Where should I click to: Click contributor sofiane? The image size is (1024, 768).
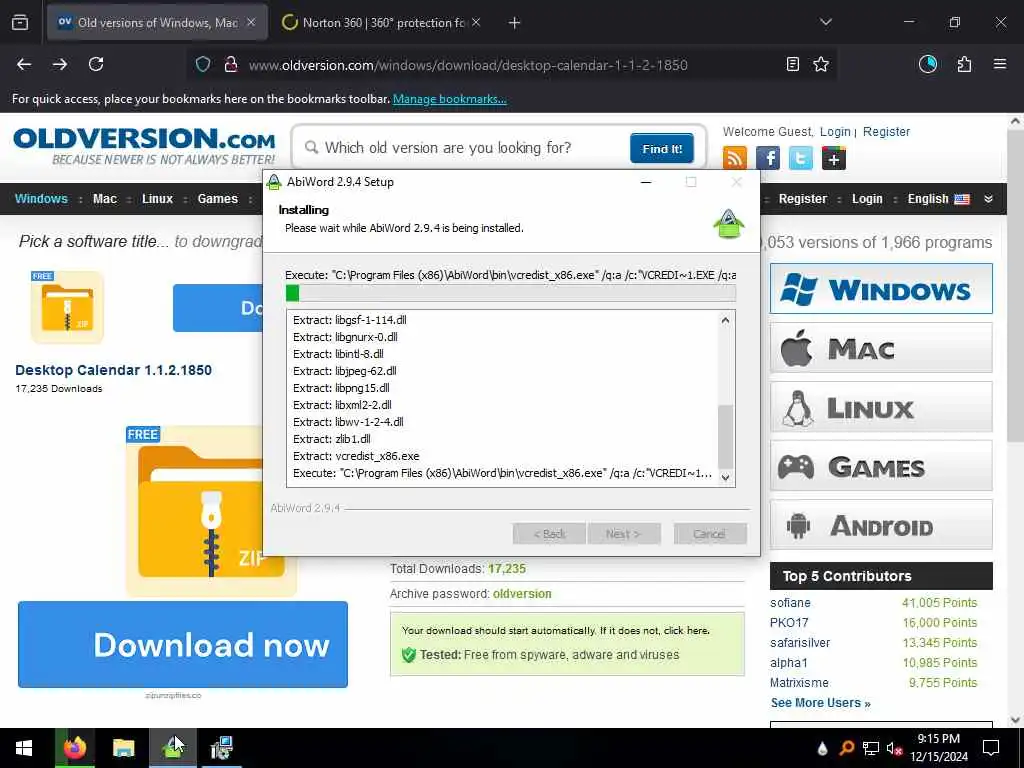(790, 603)
